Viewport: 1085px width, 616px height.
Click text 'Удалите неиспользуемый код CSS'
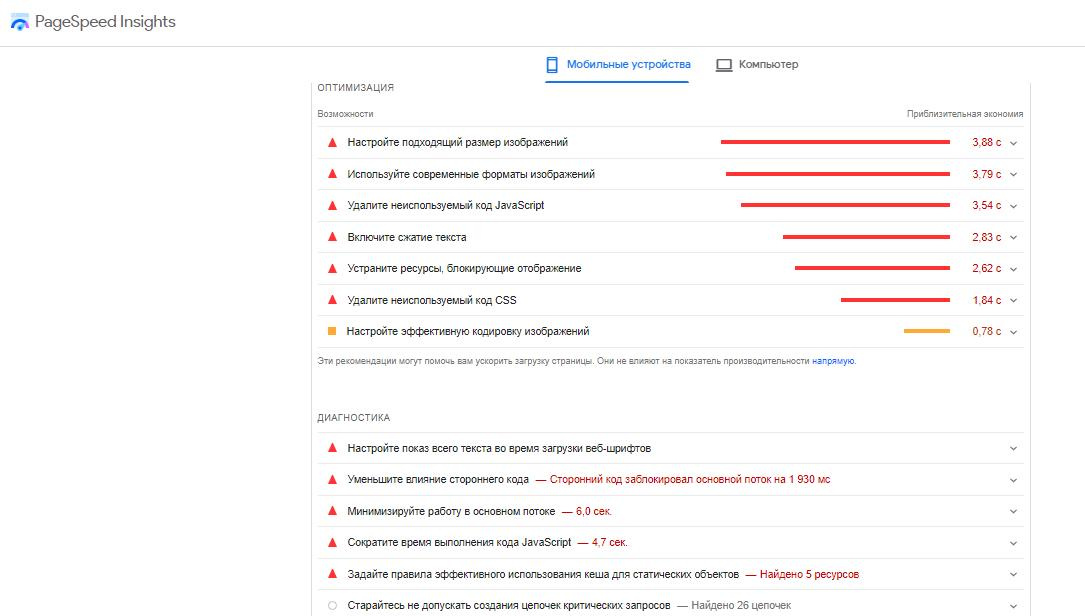tap(432, 300)
